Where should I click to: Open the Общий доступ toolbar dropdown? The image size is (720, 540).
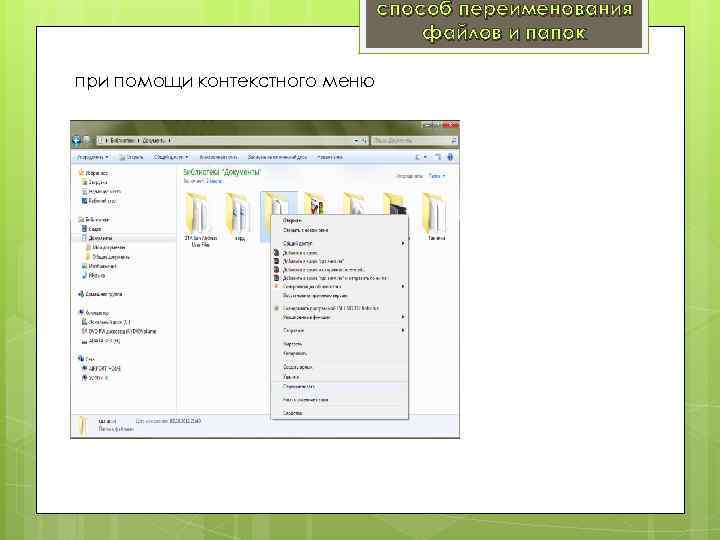[171, 157]
